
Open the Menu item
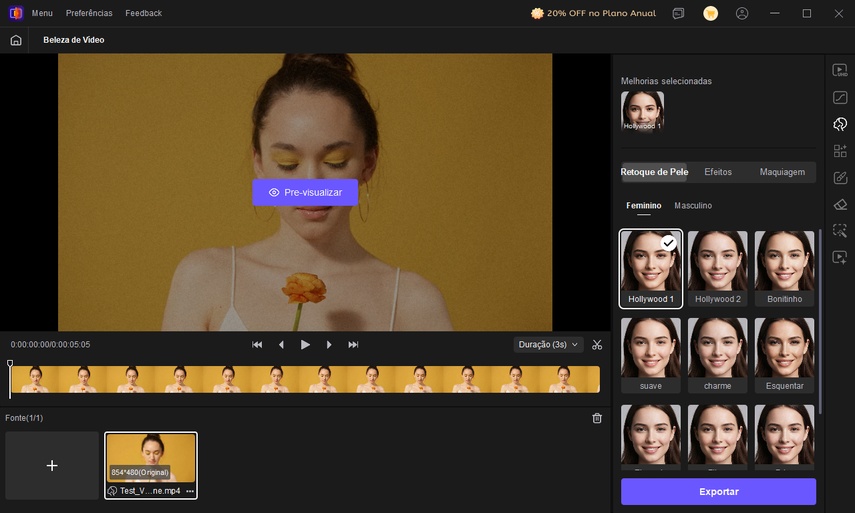tap(42, 13)
